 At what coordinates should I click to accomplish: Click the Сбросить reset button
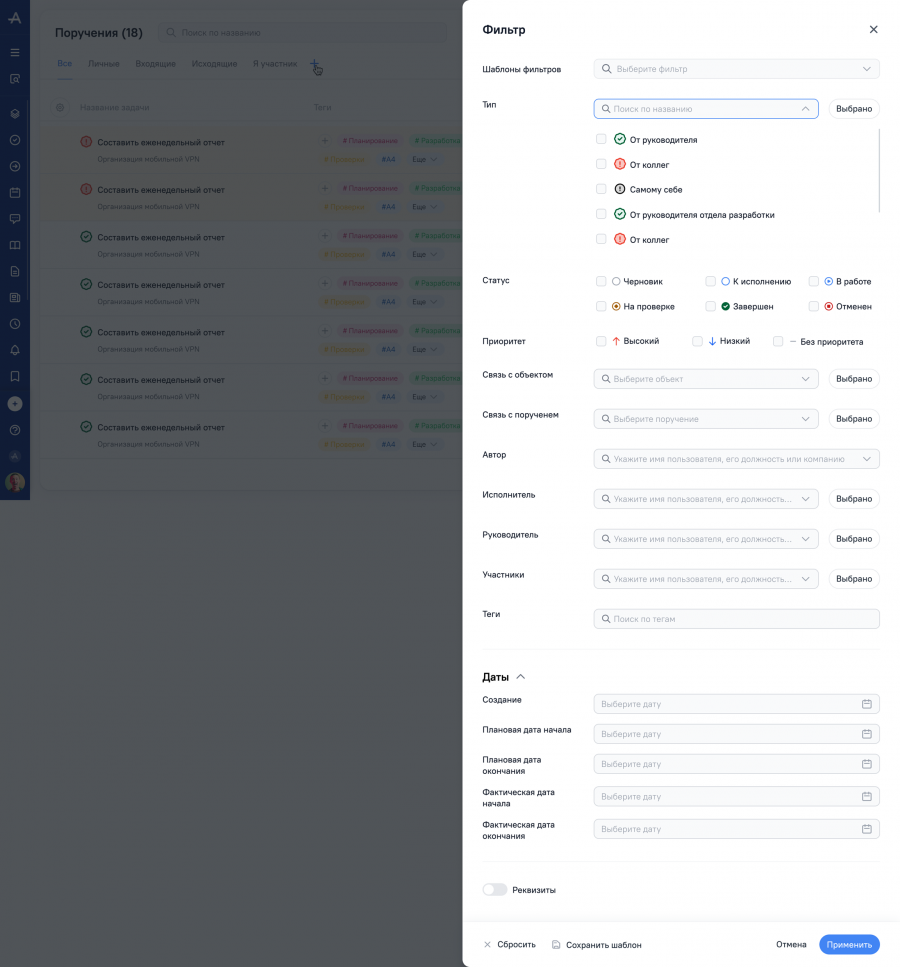[509, 945]
